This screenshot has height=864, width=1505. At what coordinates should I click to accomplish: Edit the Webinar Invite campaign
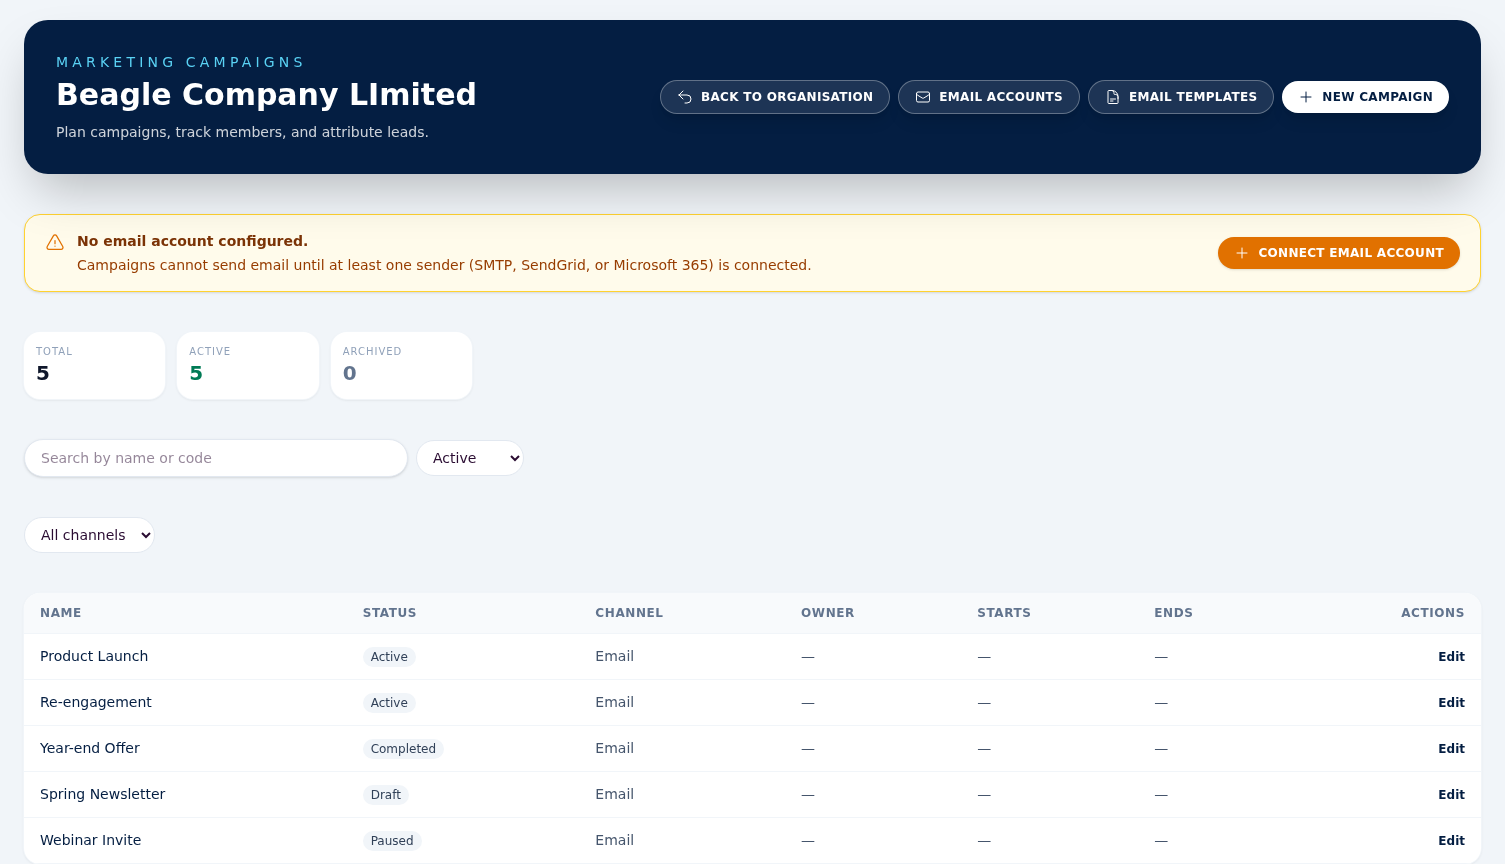[1451, 841]
